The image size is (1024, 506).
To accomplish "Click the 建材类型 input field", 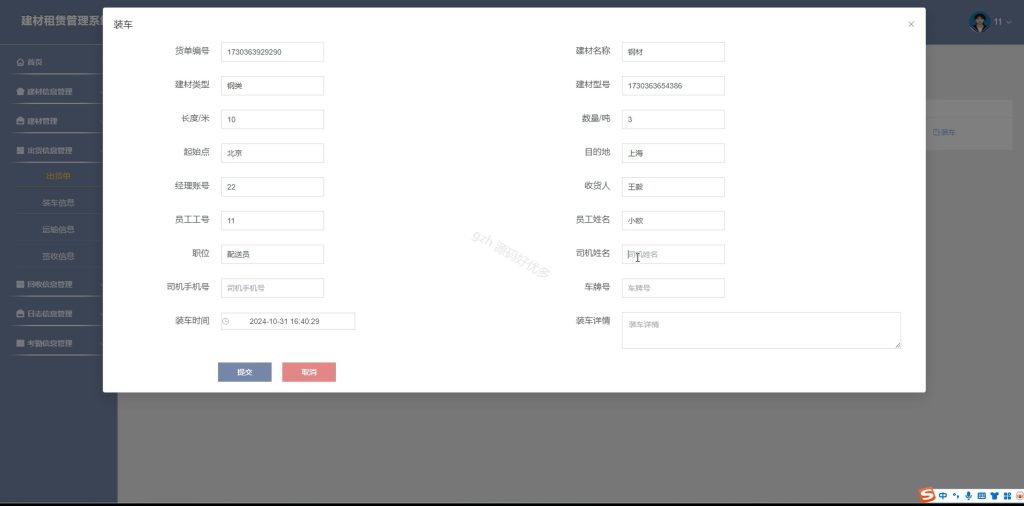I will pyautogui.click(x=272, y=86).
